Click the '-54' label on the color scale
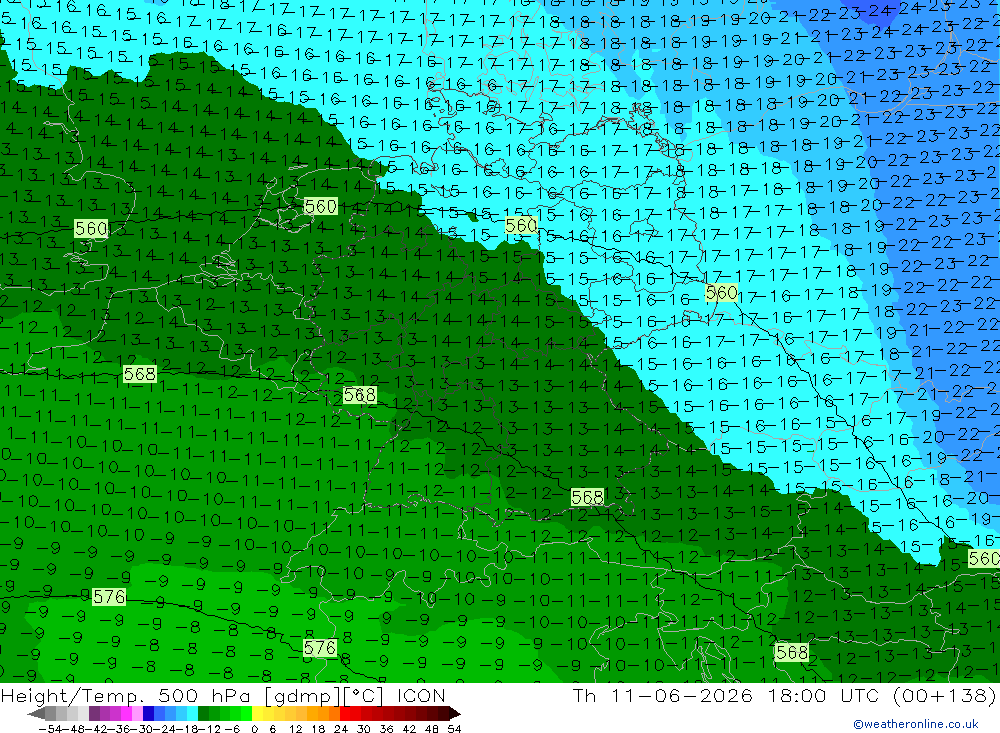Screen dimensions: 1000x733 point(51,729)
